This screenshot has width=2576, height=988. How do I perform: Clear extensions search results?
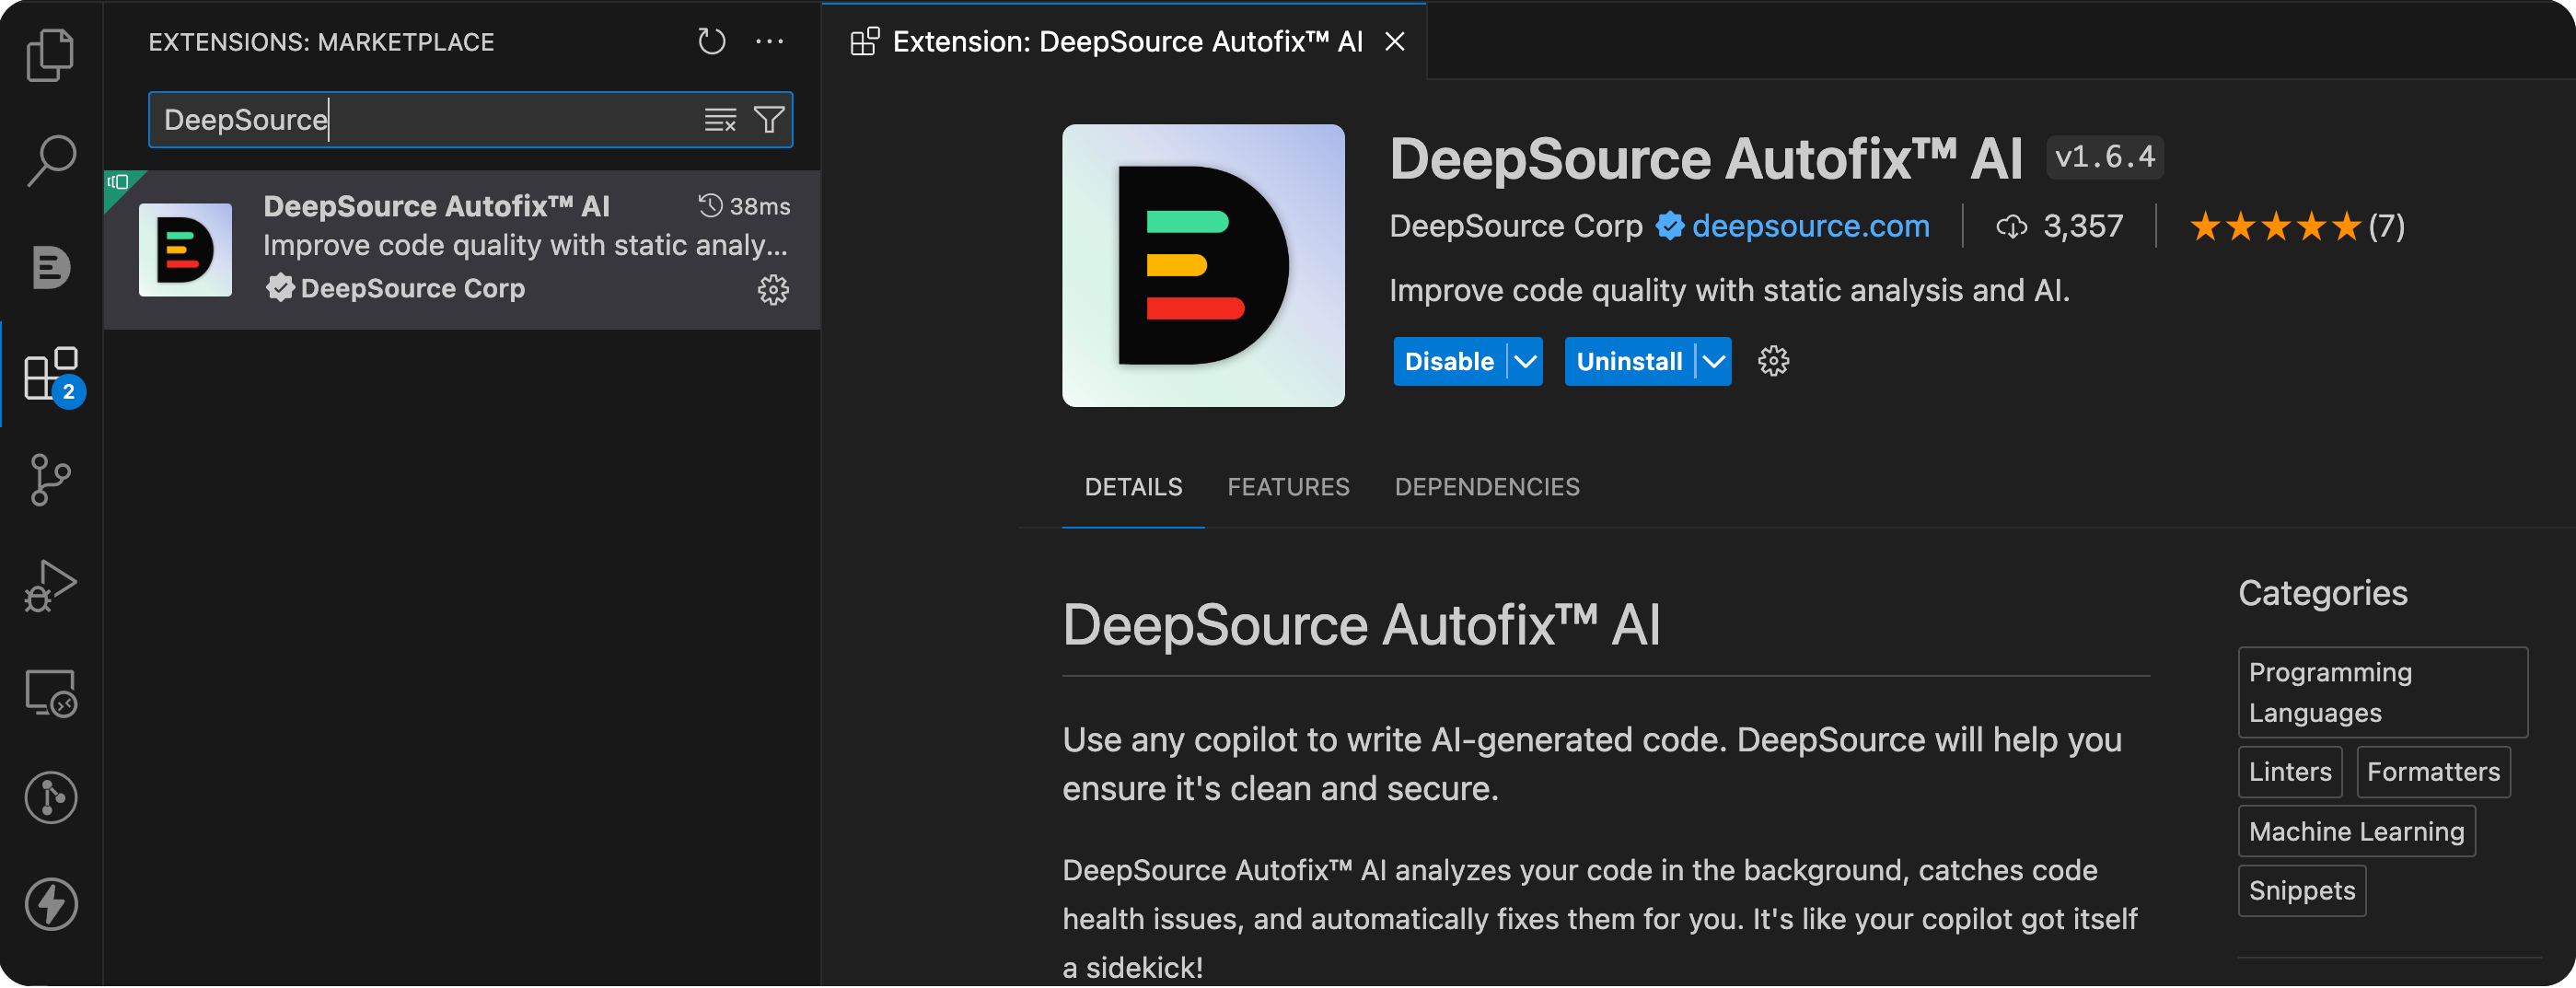[720, 120]
